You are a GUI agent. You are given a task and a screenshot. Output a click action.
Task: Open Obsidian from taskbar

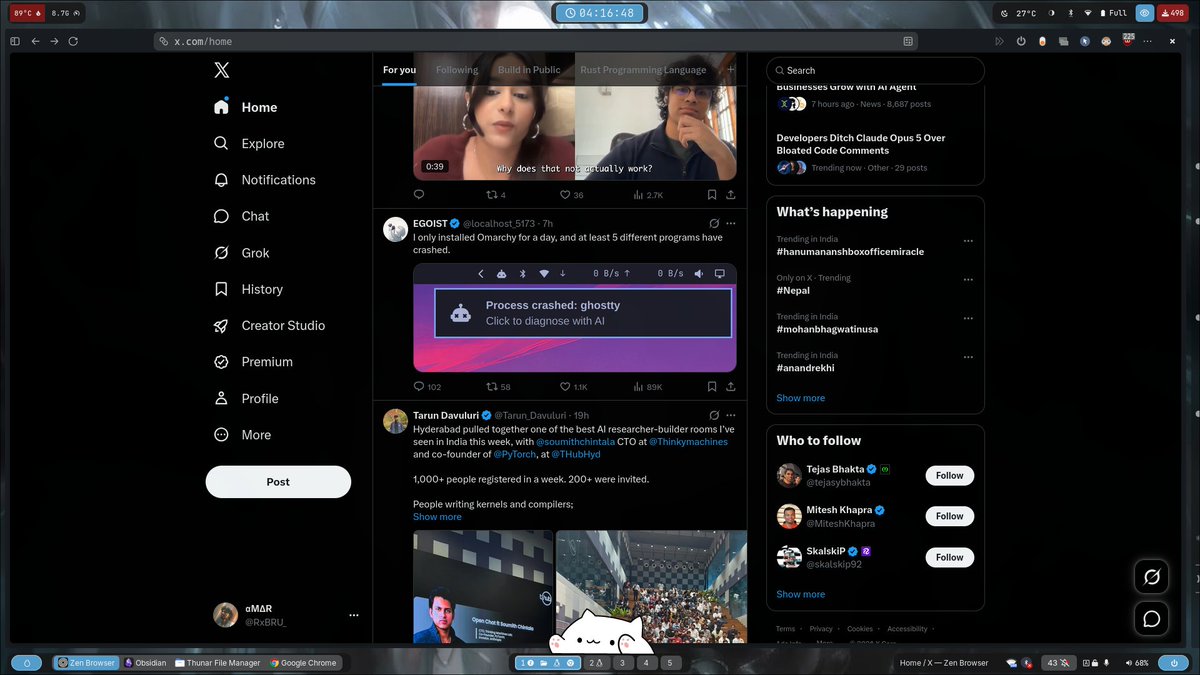[x=146, y=662]
